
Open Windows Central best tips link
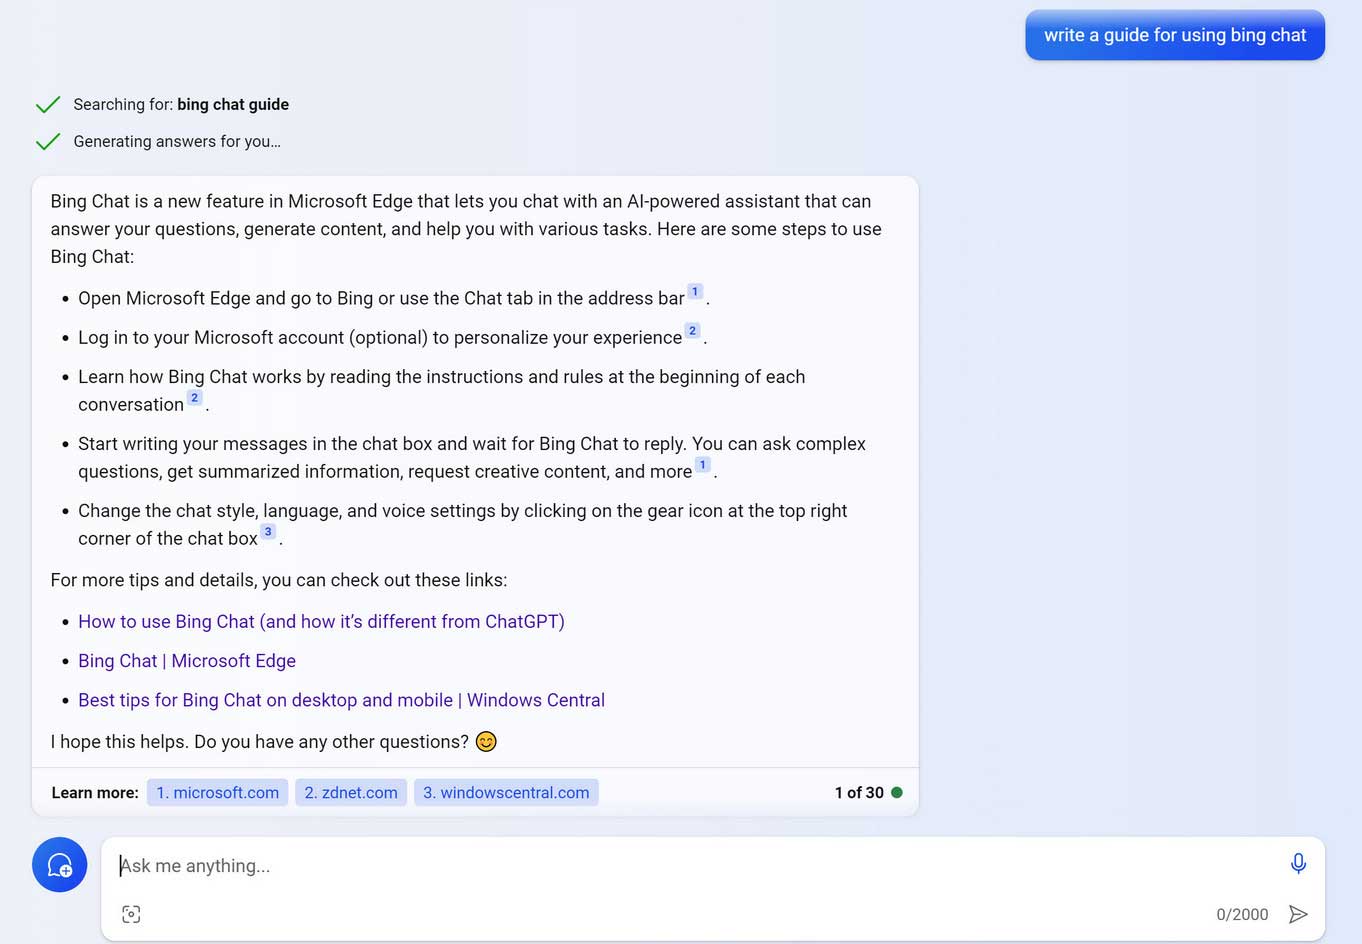tap(341, 700)
